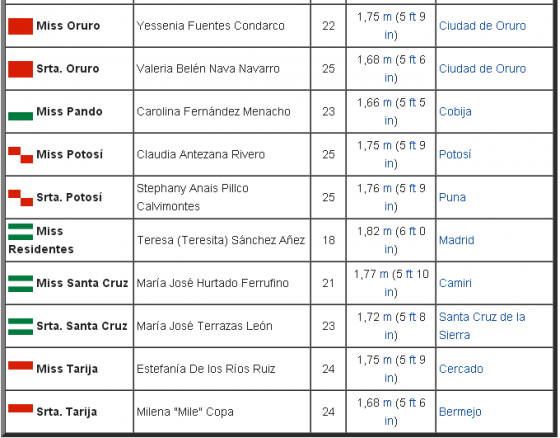Click the 'm' unit link beside 1,82
This screenshot has height=438, width=560.
387,232
